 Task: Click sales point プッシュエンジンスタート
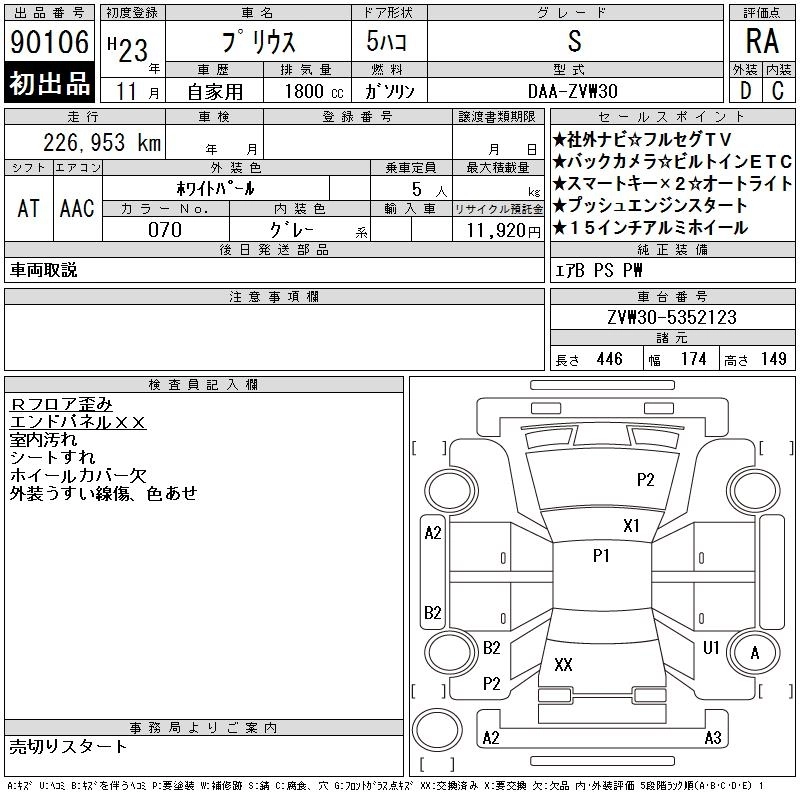[x=650, y=206]
